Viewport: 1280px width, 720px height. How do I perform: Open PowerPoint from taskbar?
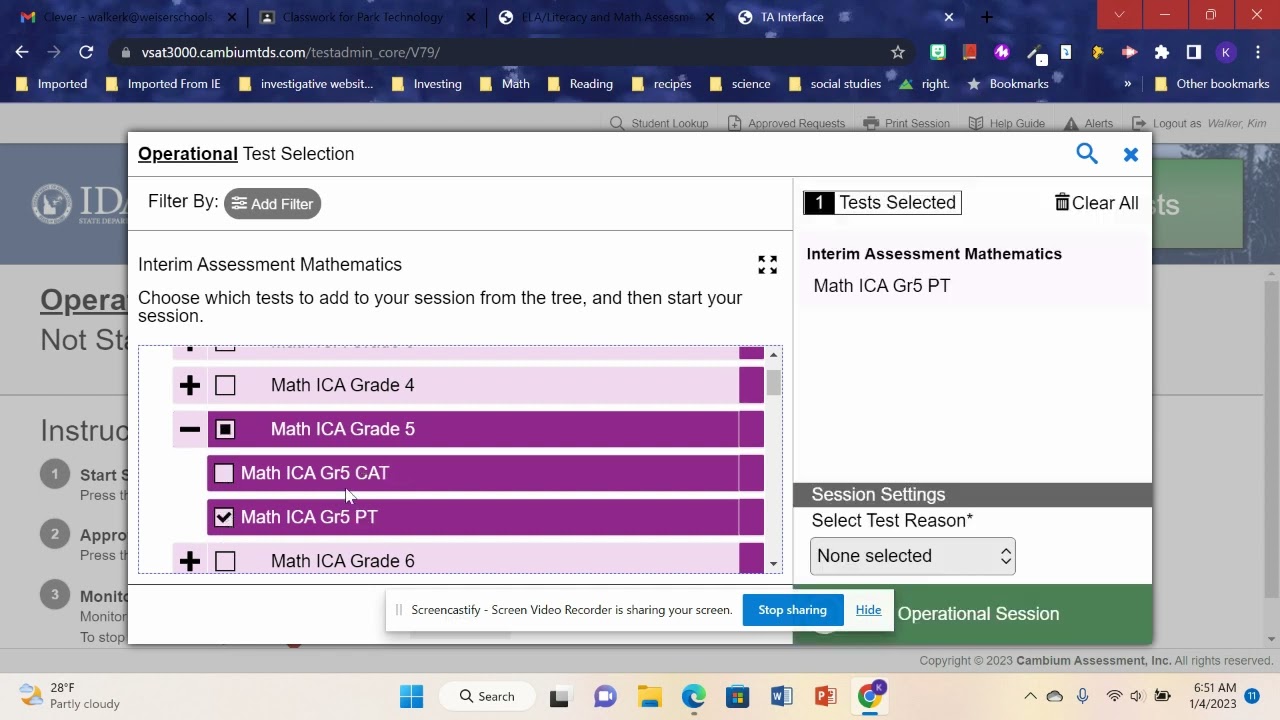coord(825,696)
